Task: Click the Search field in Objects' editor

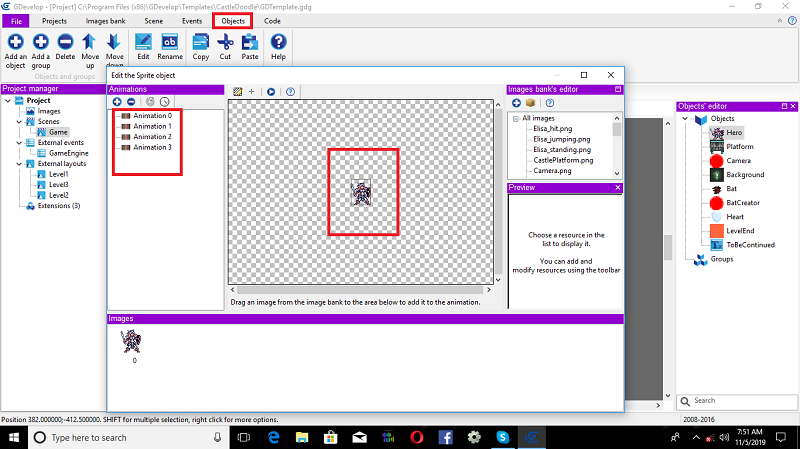Action: tap(737, 401)
